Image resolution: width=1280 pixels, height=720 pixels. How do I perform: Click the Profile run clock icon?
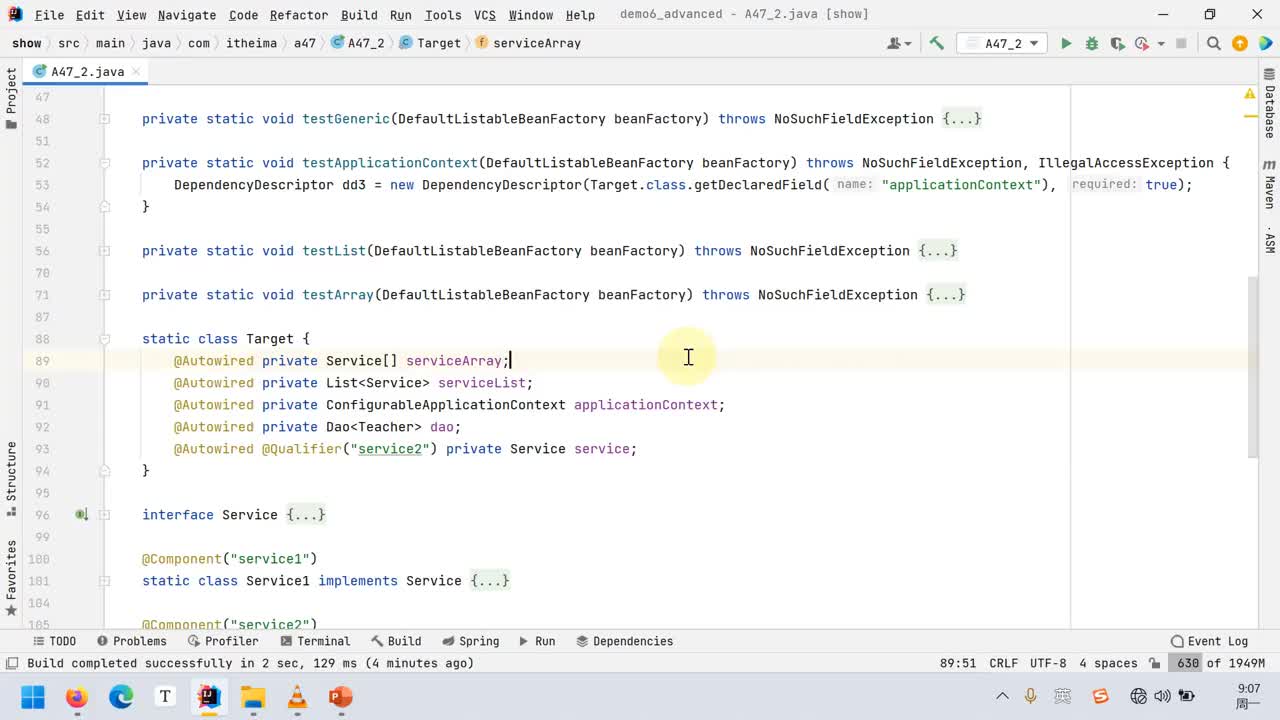tap(1143, 43)
